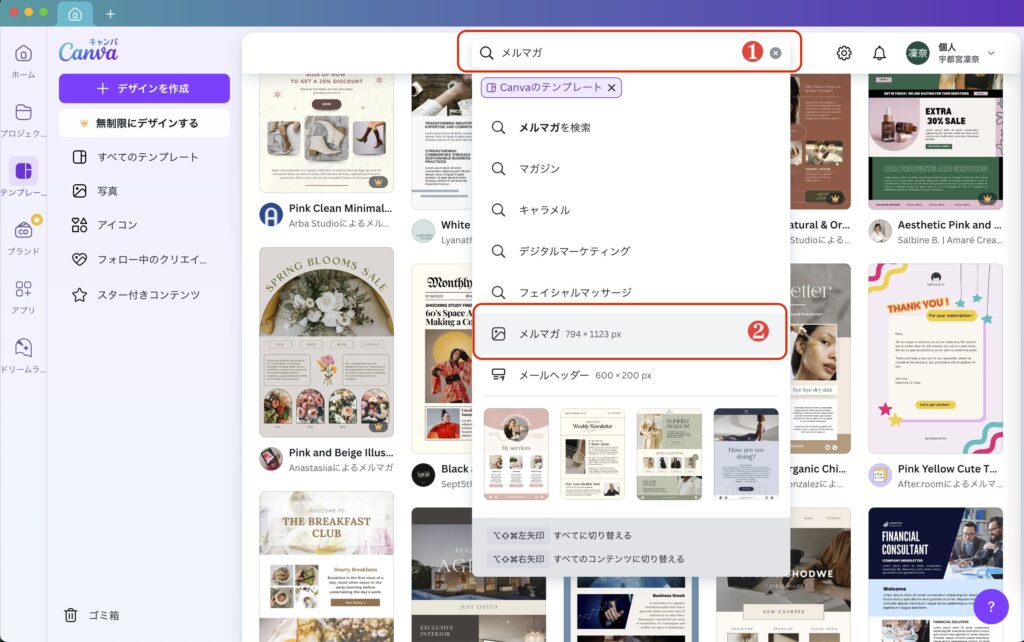
Task: Select the フェイシャルマッサージ suggestion
Action: coord(630,292)
